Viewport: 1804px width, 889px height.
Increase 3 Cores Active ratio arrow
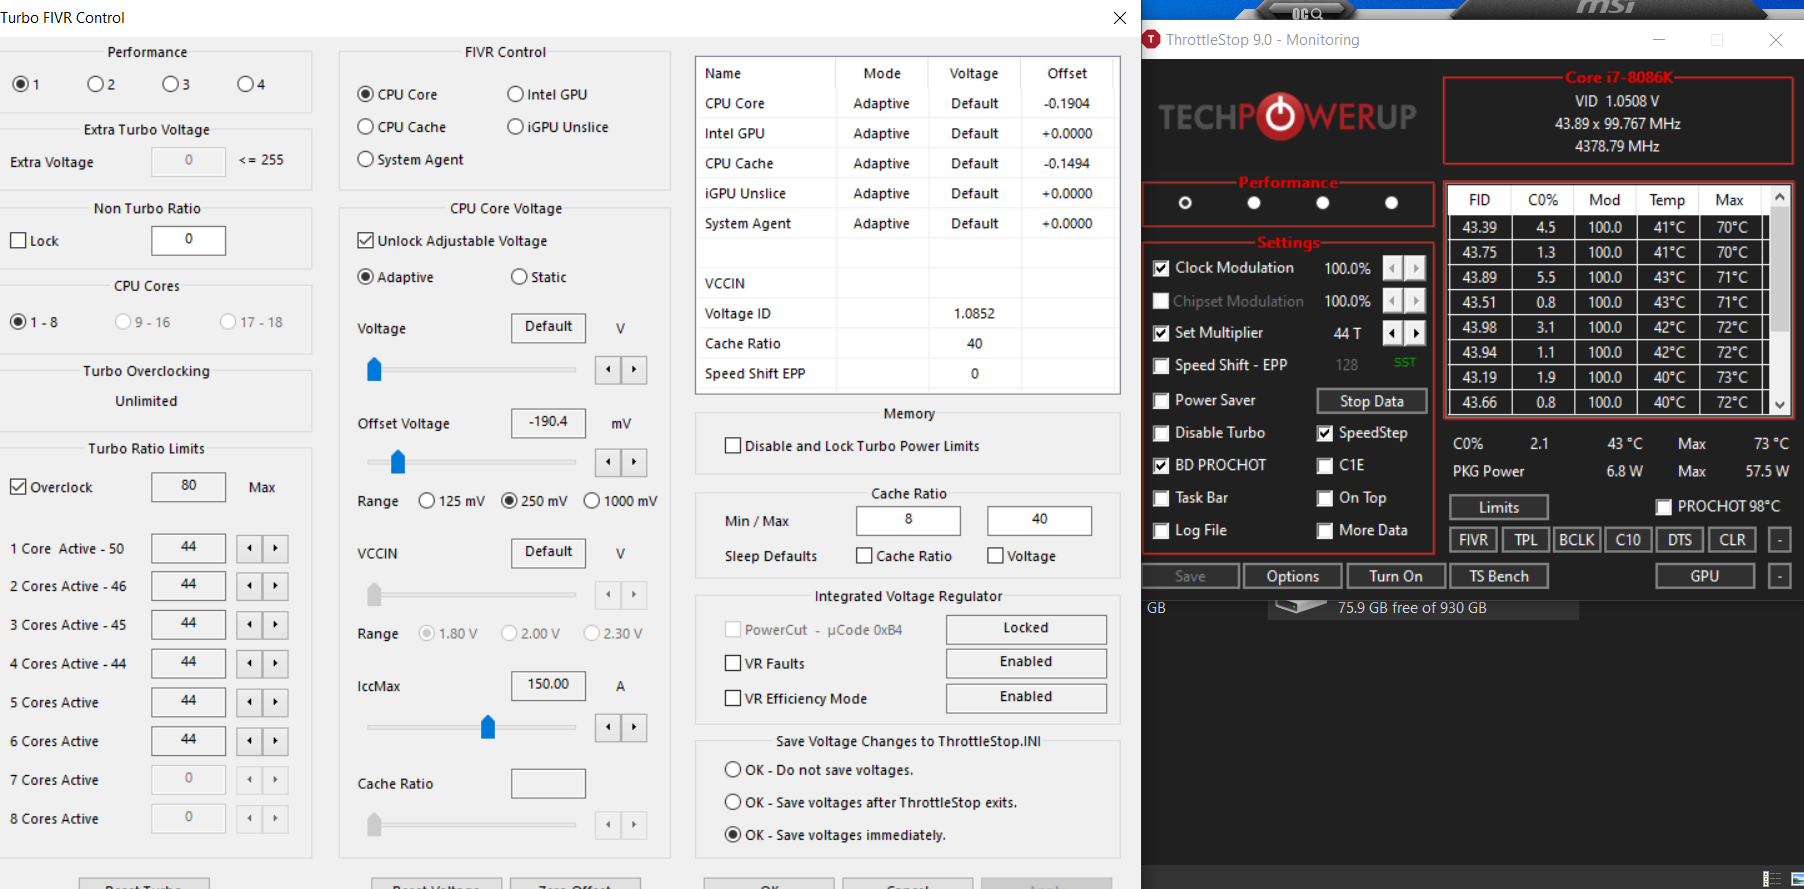click(276, 625)
